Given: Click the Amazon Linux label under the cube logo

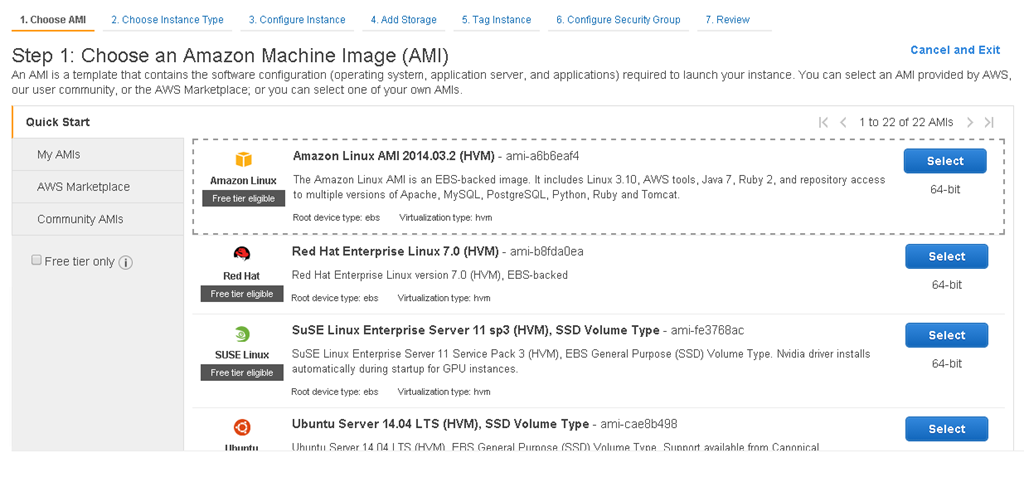Looking at the screenshot, I should tap(243, 180).
